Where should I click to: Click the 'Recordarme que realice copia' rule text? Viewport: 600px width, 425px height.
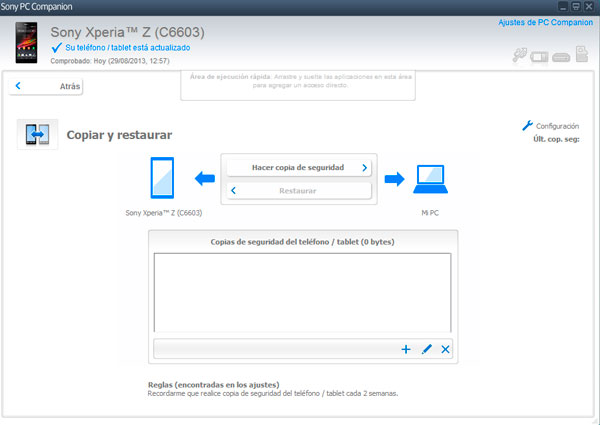273,393
